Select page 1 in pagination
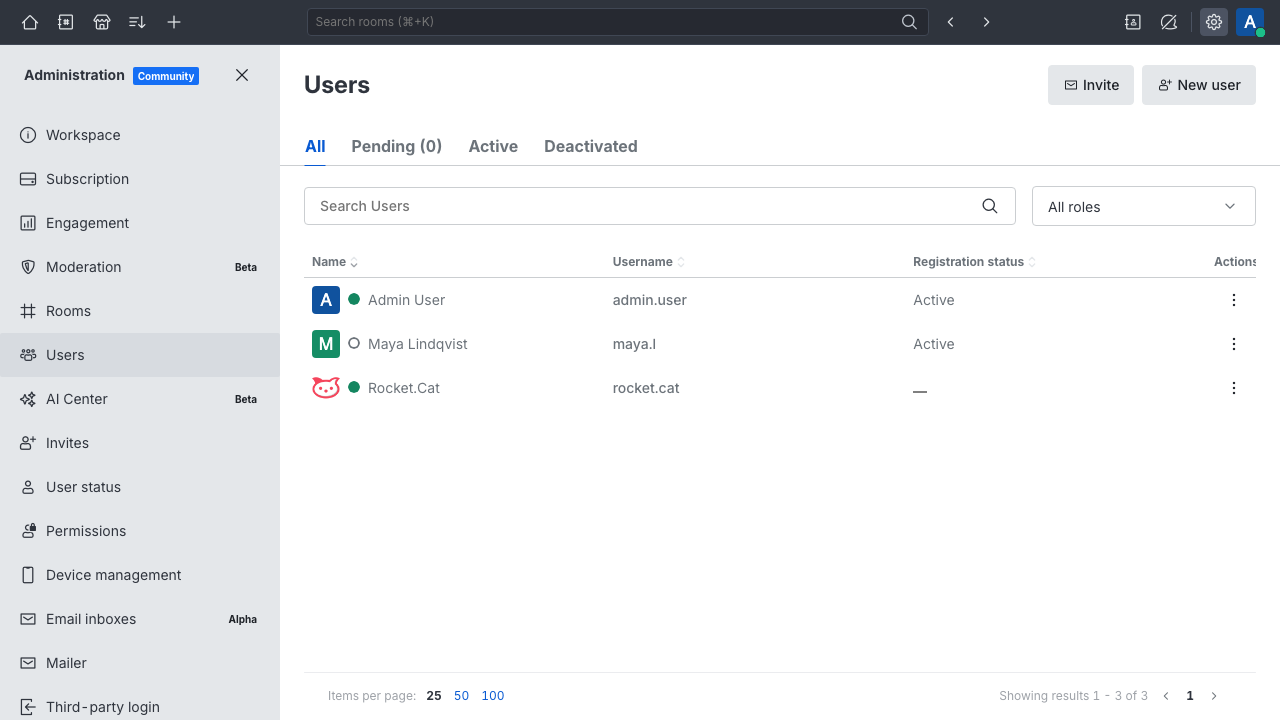 tap(1190, 696)
